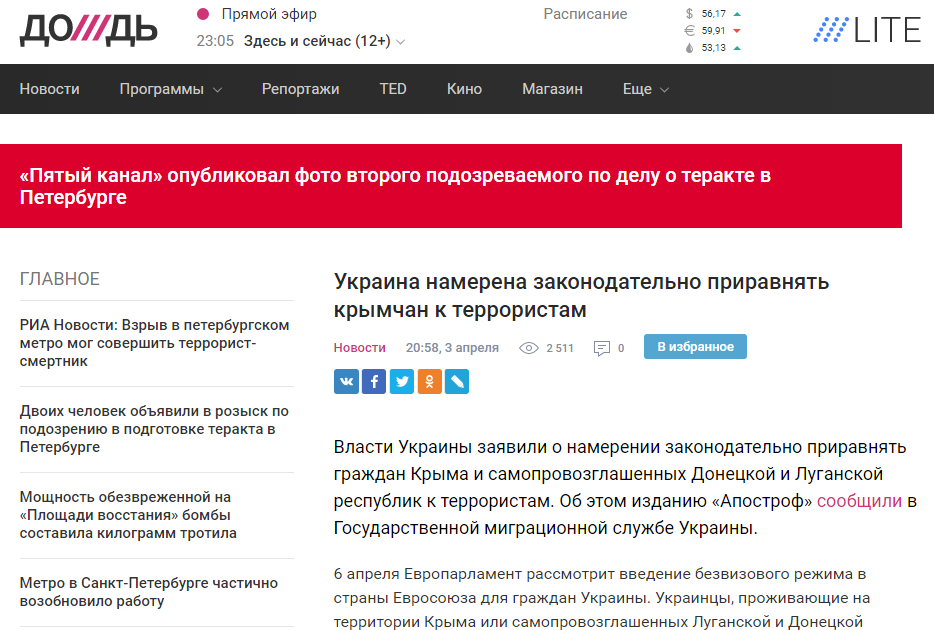
Task: Share the article on VK
Action: tap(346, 382)
